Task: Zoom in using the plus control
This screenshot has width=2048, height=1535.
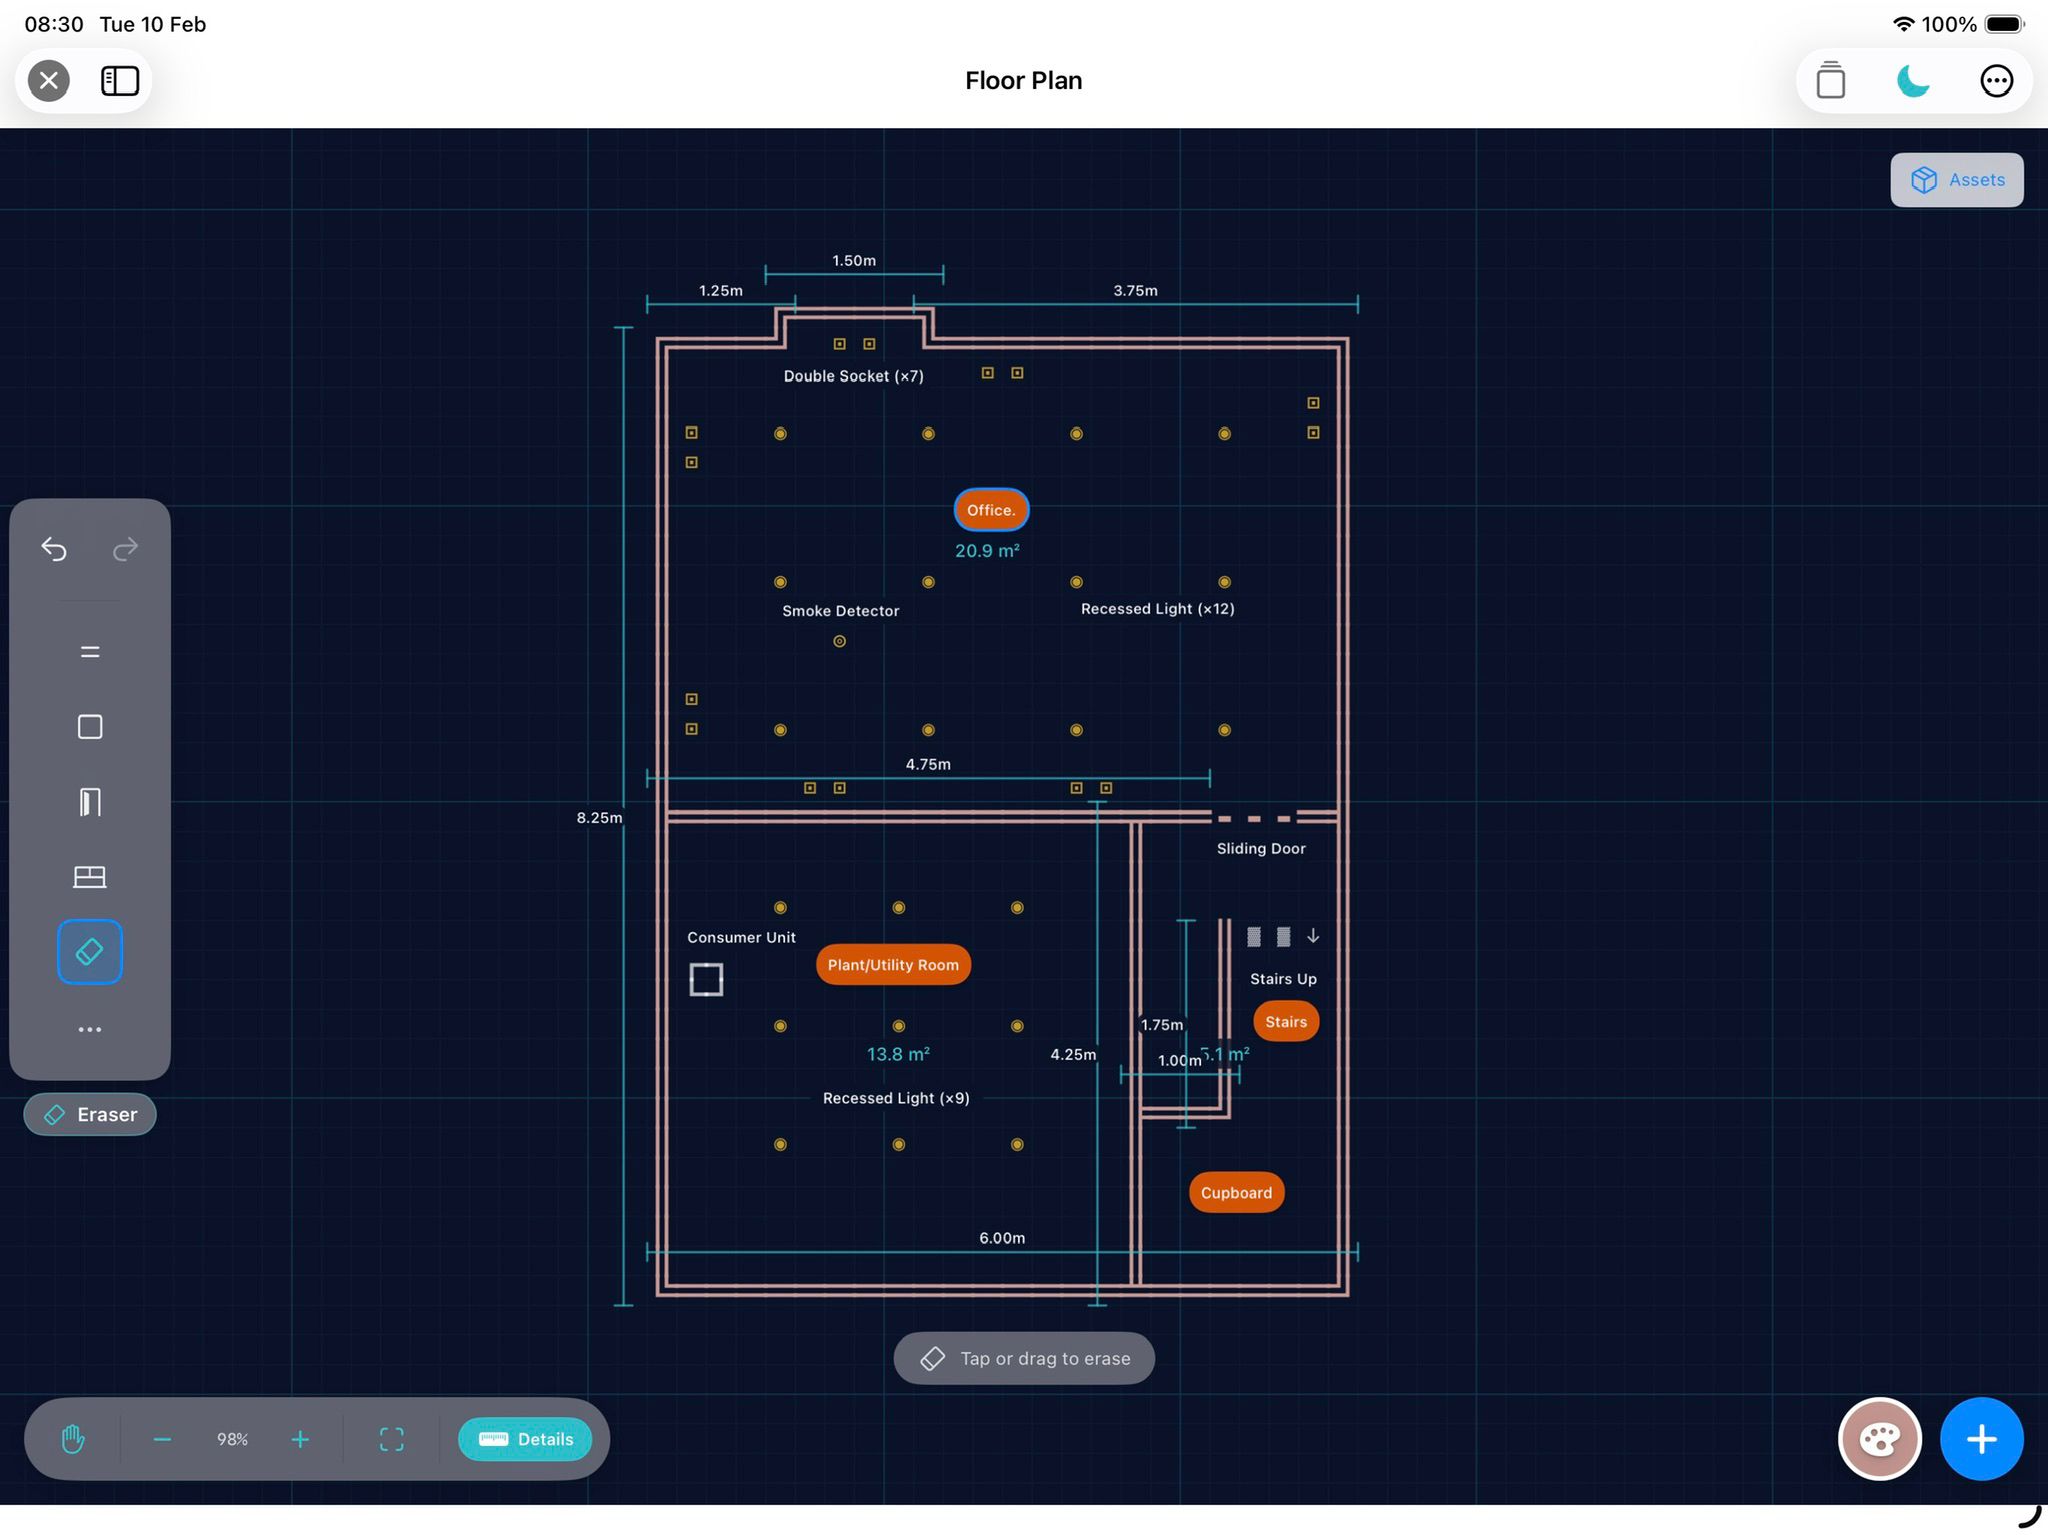Action: pyautogui.click(x=300, y=1439)
